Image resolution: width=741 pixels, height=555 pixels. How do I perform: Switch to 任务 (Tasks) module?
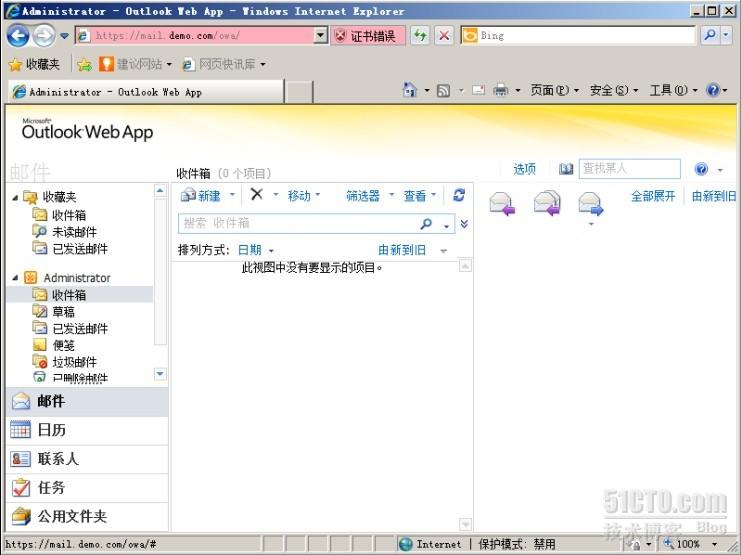pos(87,487)
